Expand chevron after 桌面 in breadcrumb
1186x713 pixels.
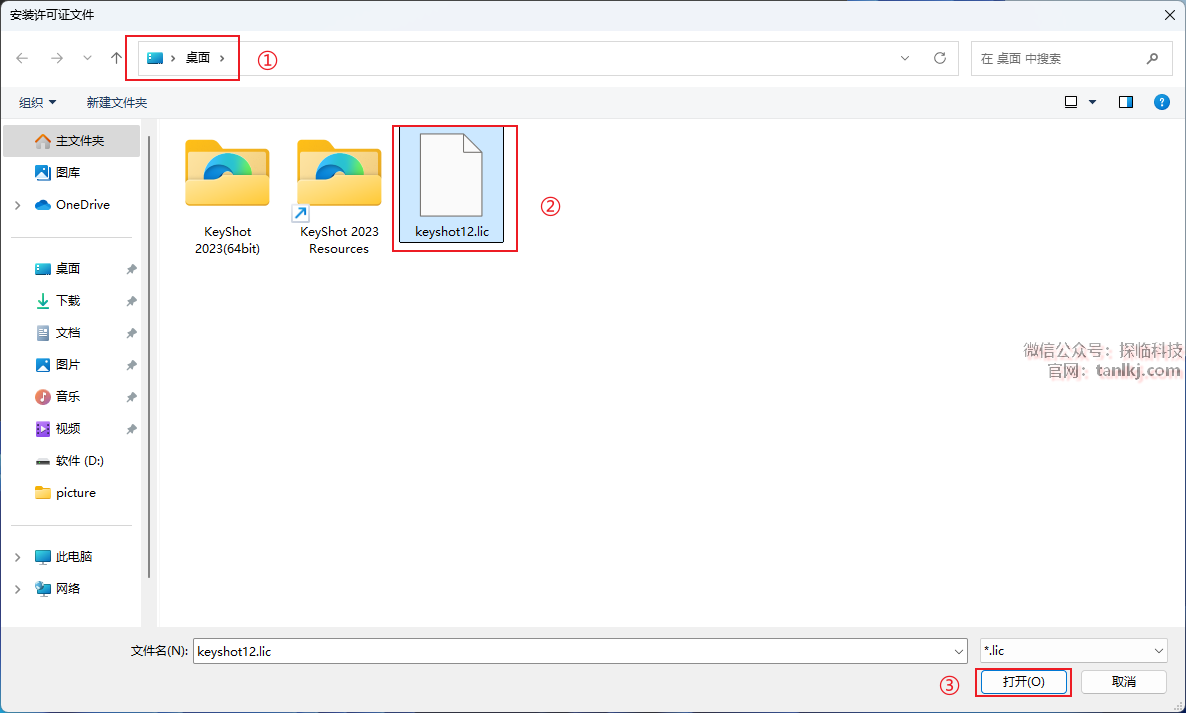point(222,58)
